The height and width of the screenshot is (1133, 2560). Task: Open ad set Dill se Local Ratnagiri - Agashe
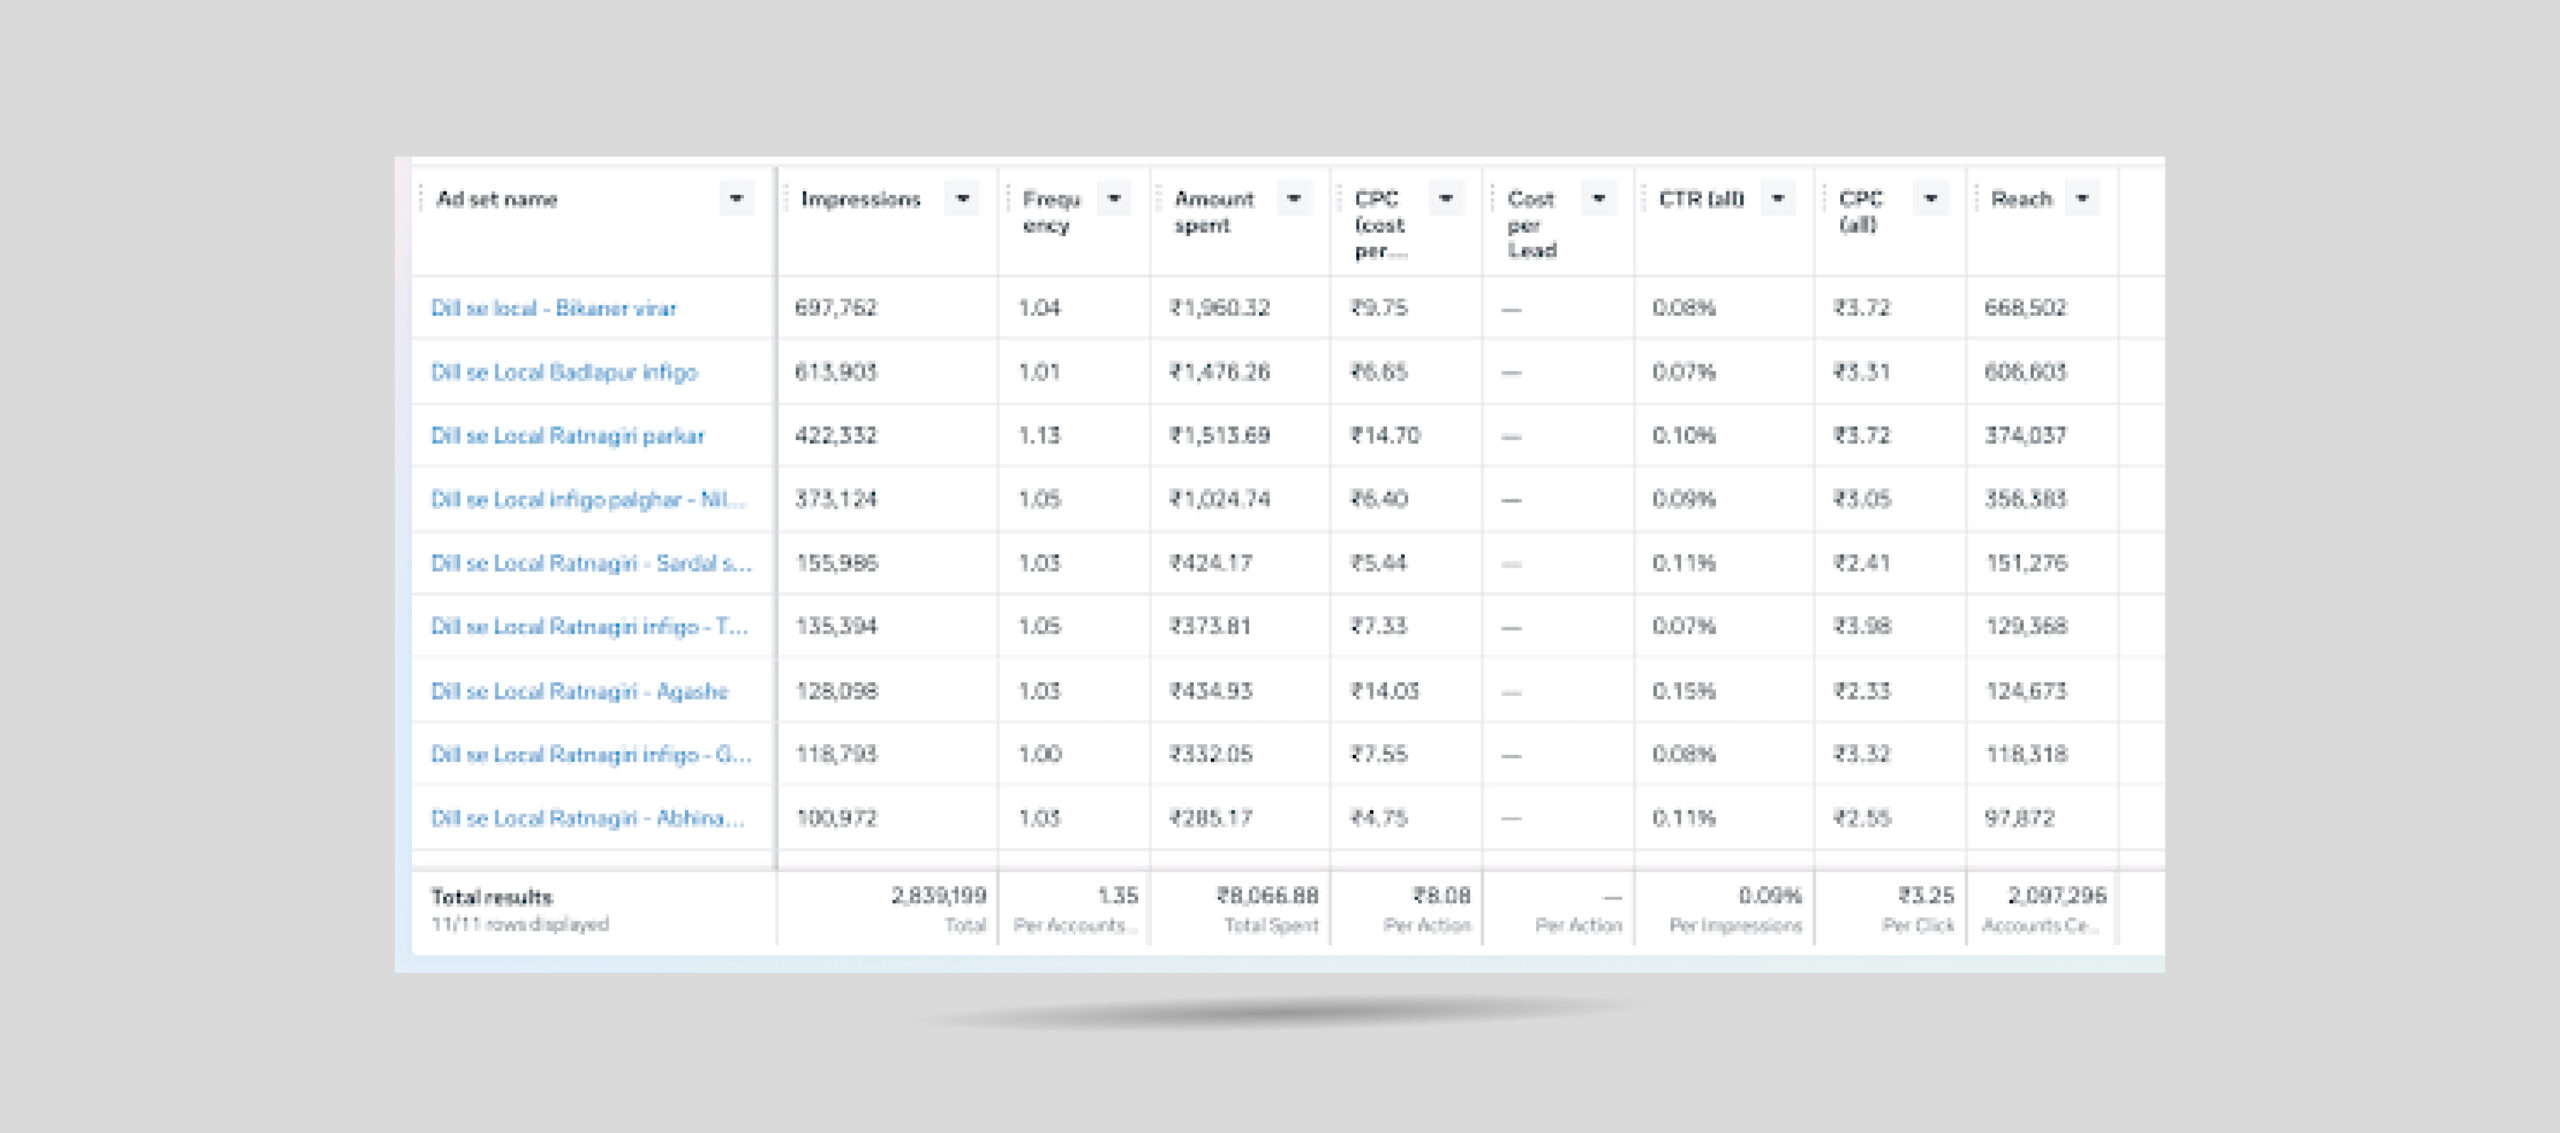coord(579,691)
